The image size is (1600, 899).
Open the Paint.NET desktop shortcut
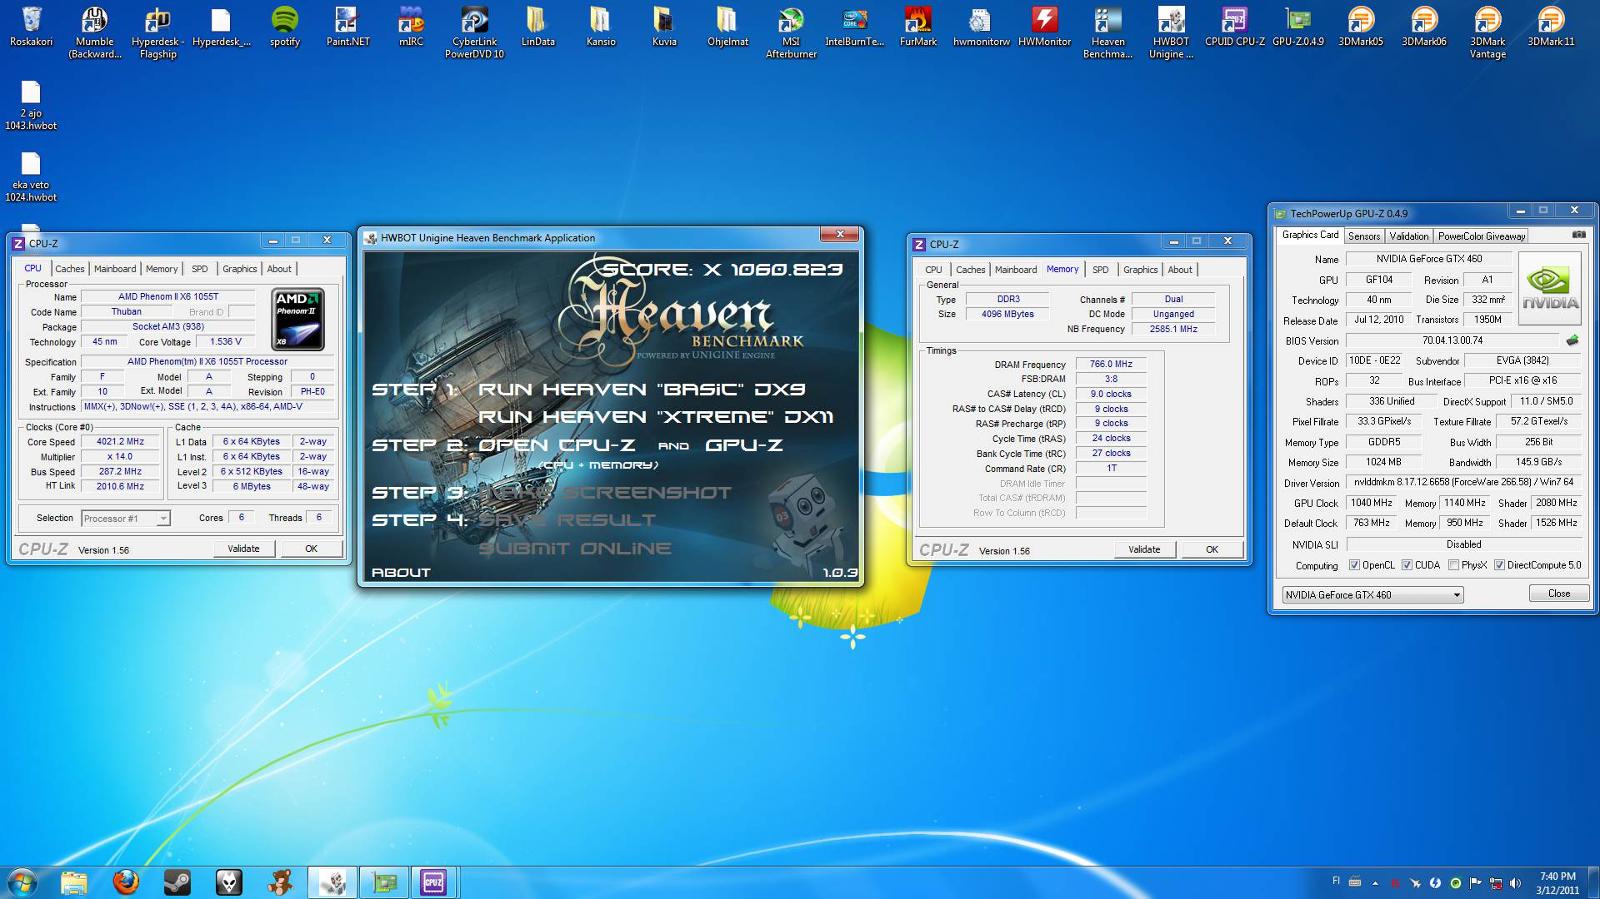(348, 27)
